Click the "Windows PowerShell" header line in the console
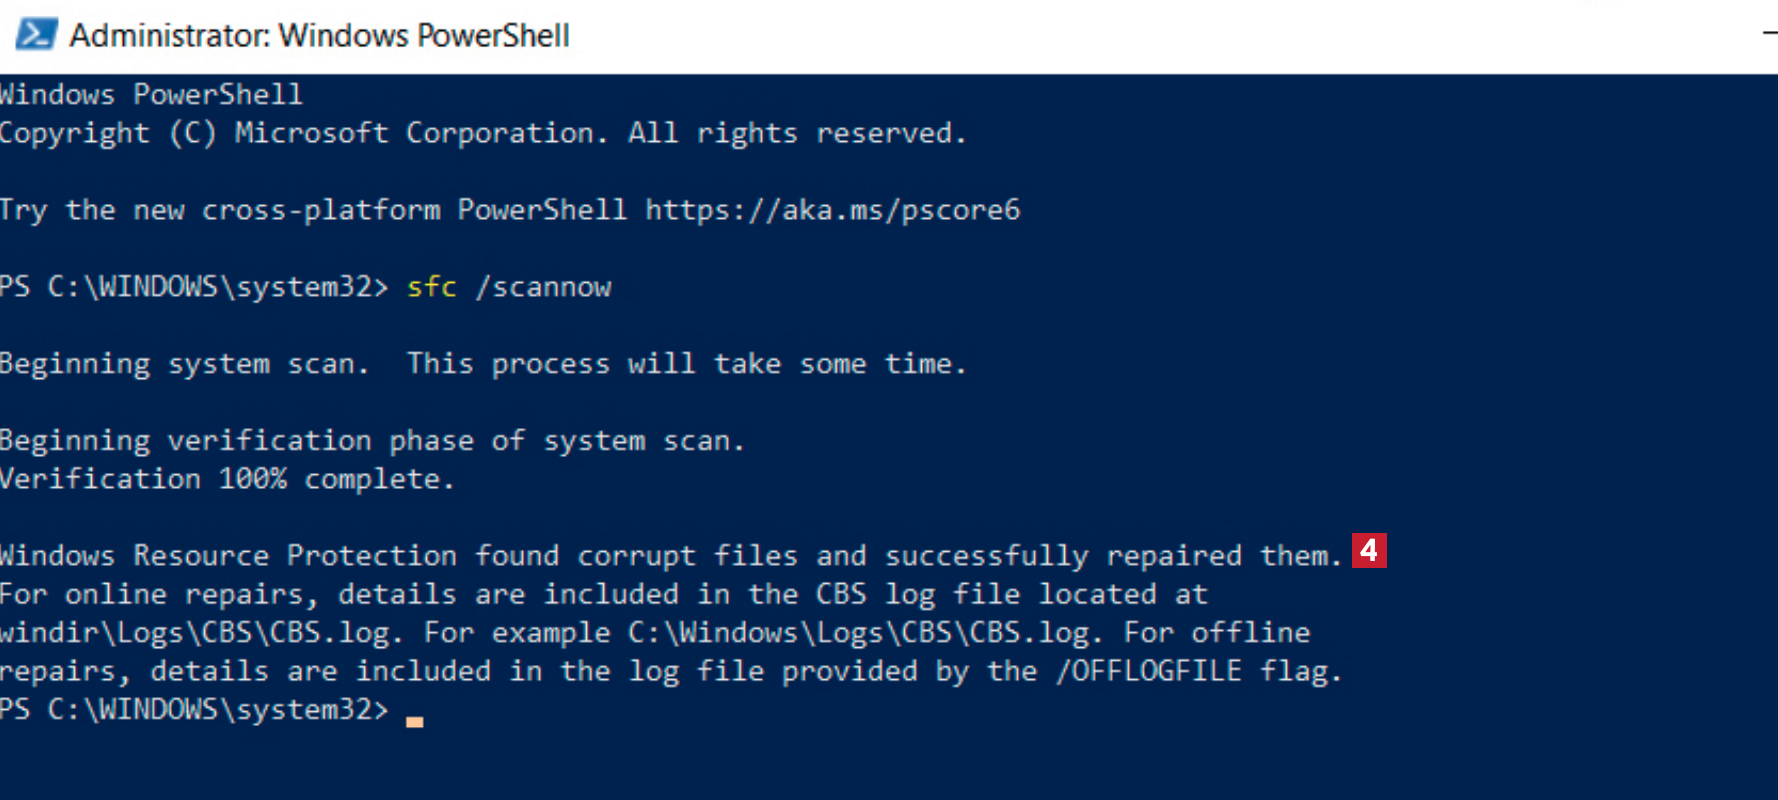Screen dimensions: 1778x800 (x=151, y=95)
